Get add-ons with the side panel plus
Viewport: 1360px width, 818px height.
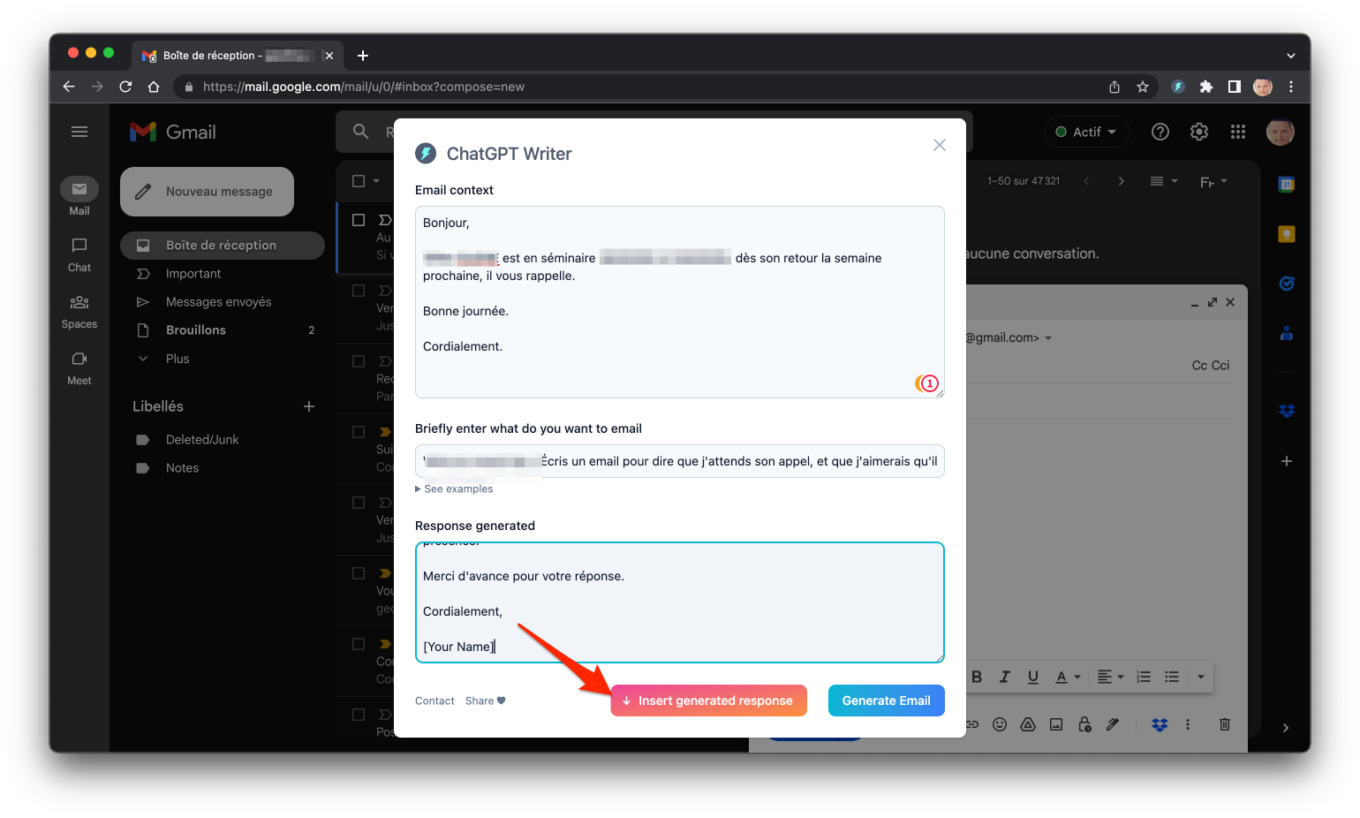point(1287,461)
